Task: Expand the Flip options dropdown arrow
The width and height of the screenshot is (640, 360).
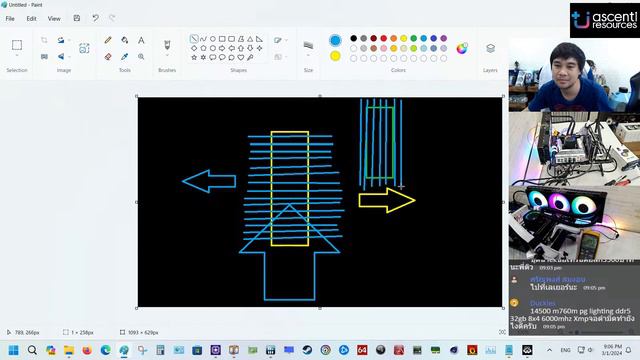Action: pyautogui.click(x=69, y=57)
